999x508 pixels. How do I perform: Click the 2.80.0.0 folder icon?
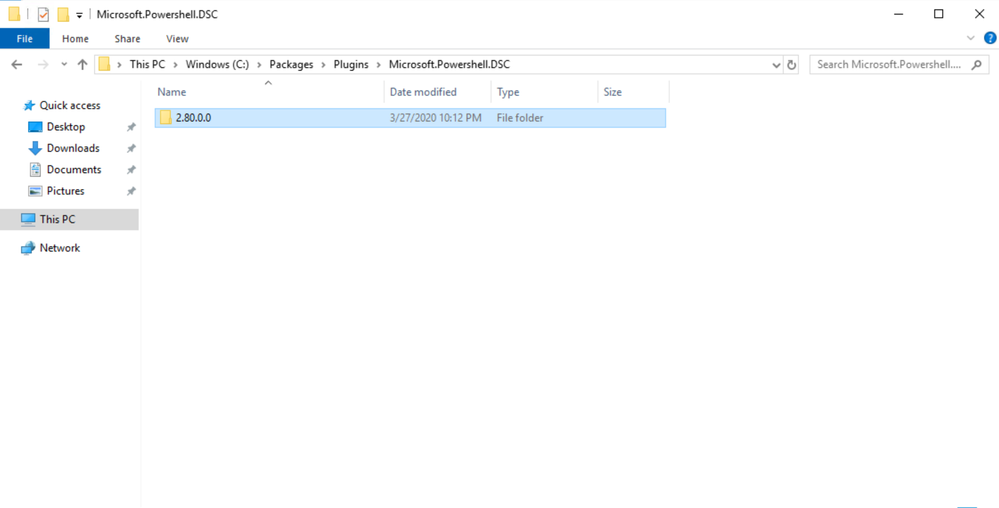pos(166,118)
